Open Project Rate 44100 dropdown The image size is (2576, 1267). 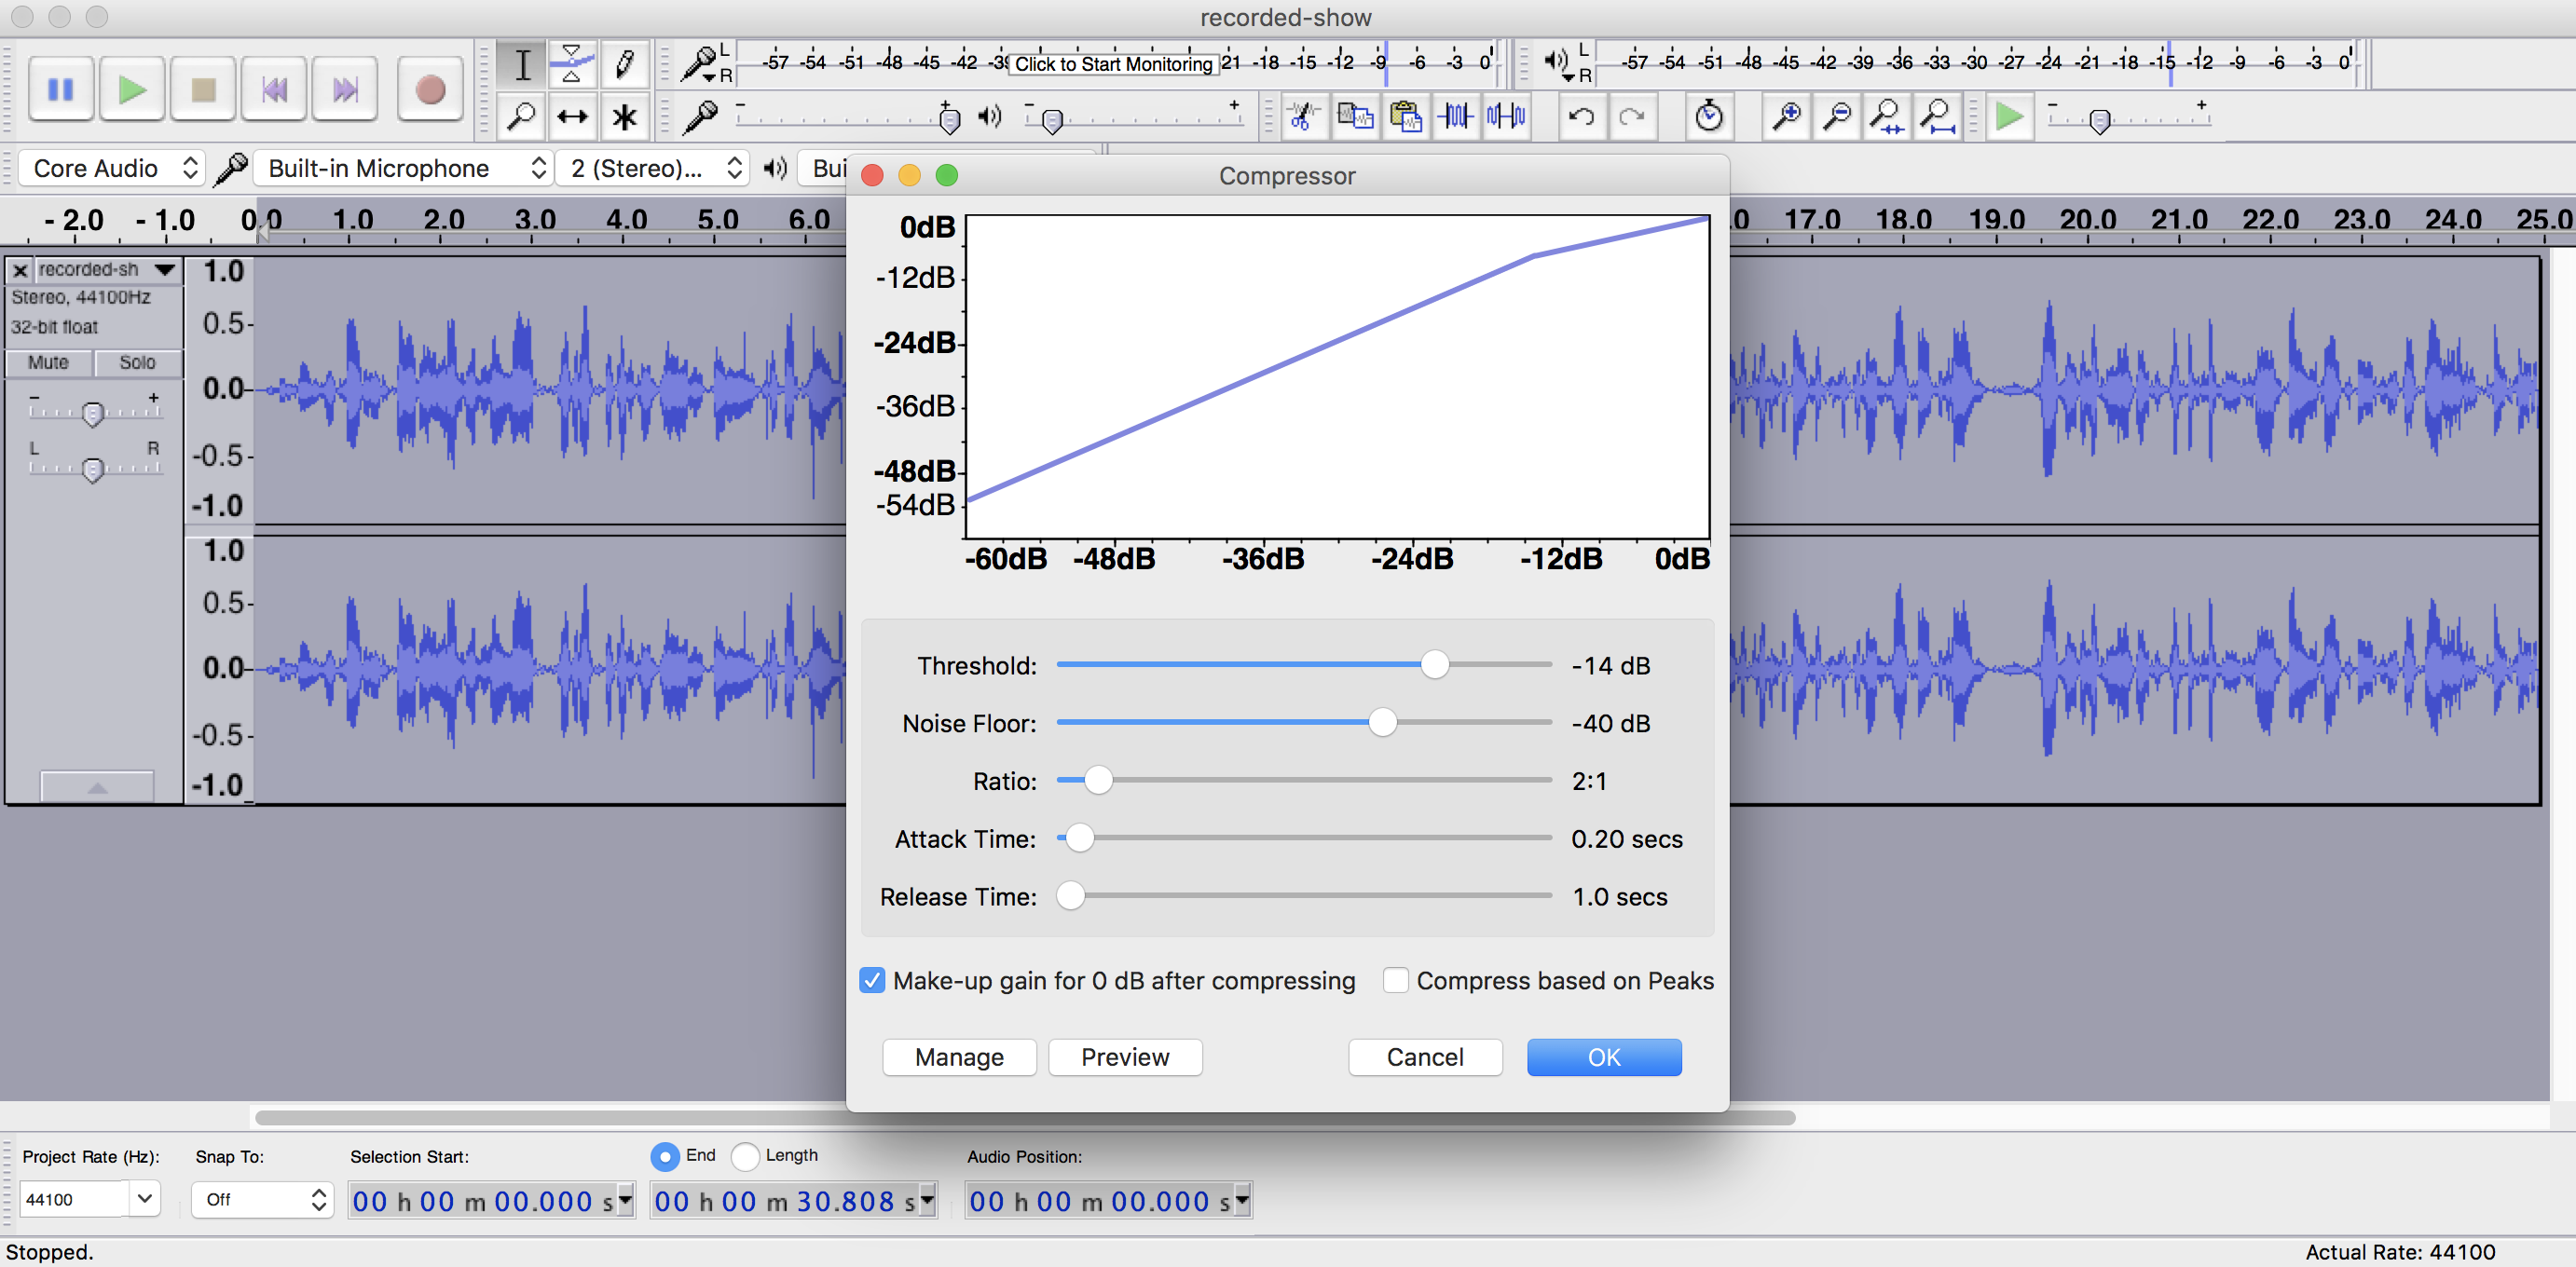145,1198
